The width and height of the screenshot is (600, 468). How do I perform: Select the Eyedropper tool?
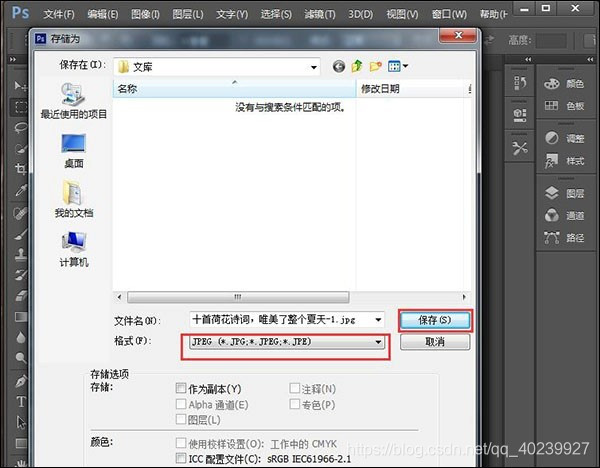(21, 190)
